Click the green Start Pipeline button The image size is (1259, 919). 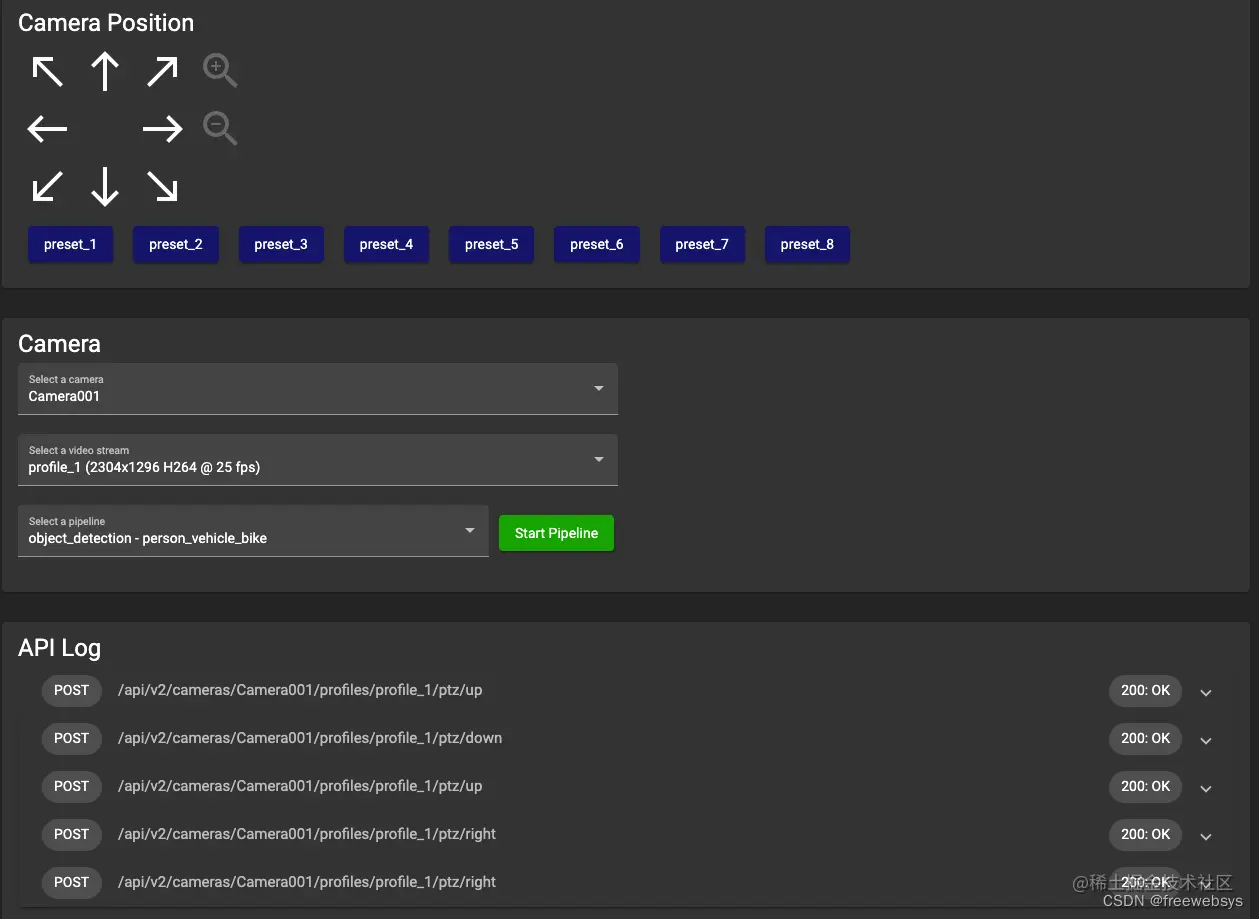(556, 533)
